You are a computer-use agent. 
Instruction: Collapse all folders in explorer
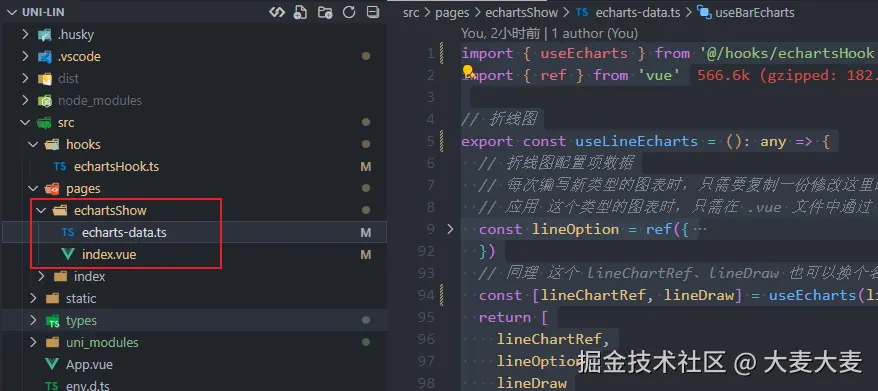click(x=372, y=12)
